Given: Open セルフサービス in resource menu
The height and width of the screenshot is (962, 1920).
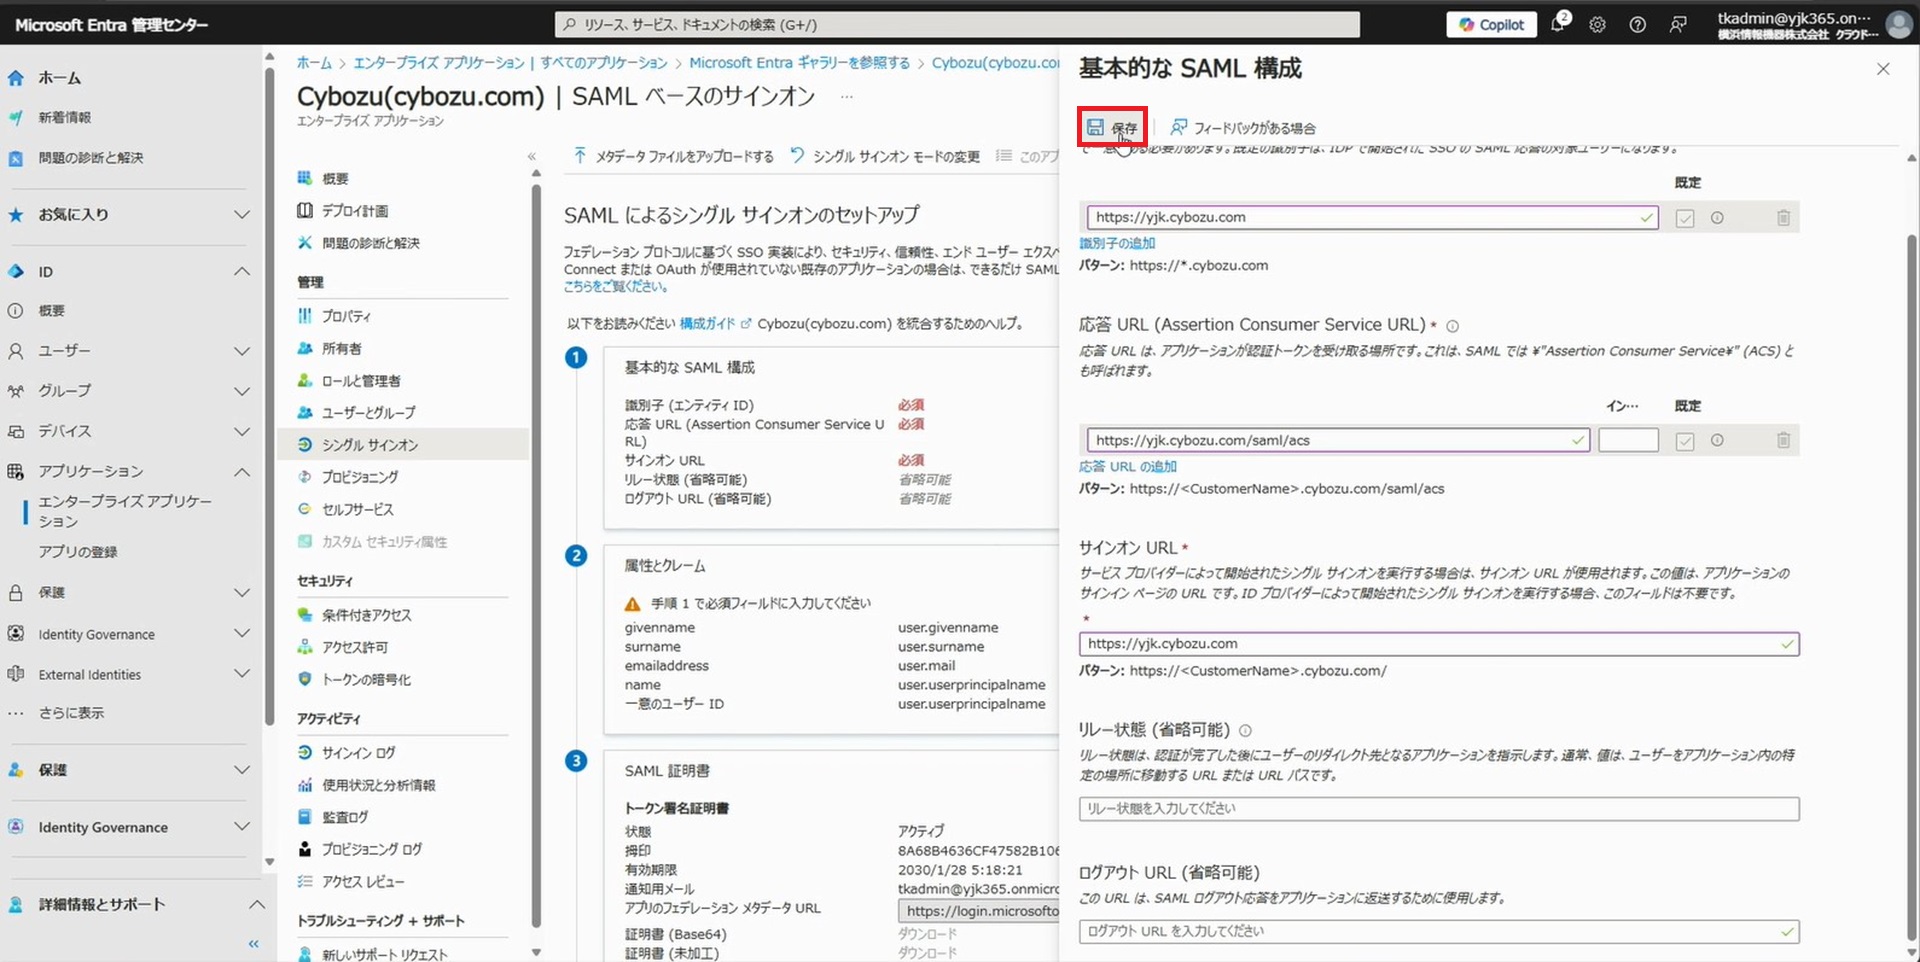Looking at the screenshot, I should click(x=357, y=509).
